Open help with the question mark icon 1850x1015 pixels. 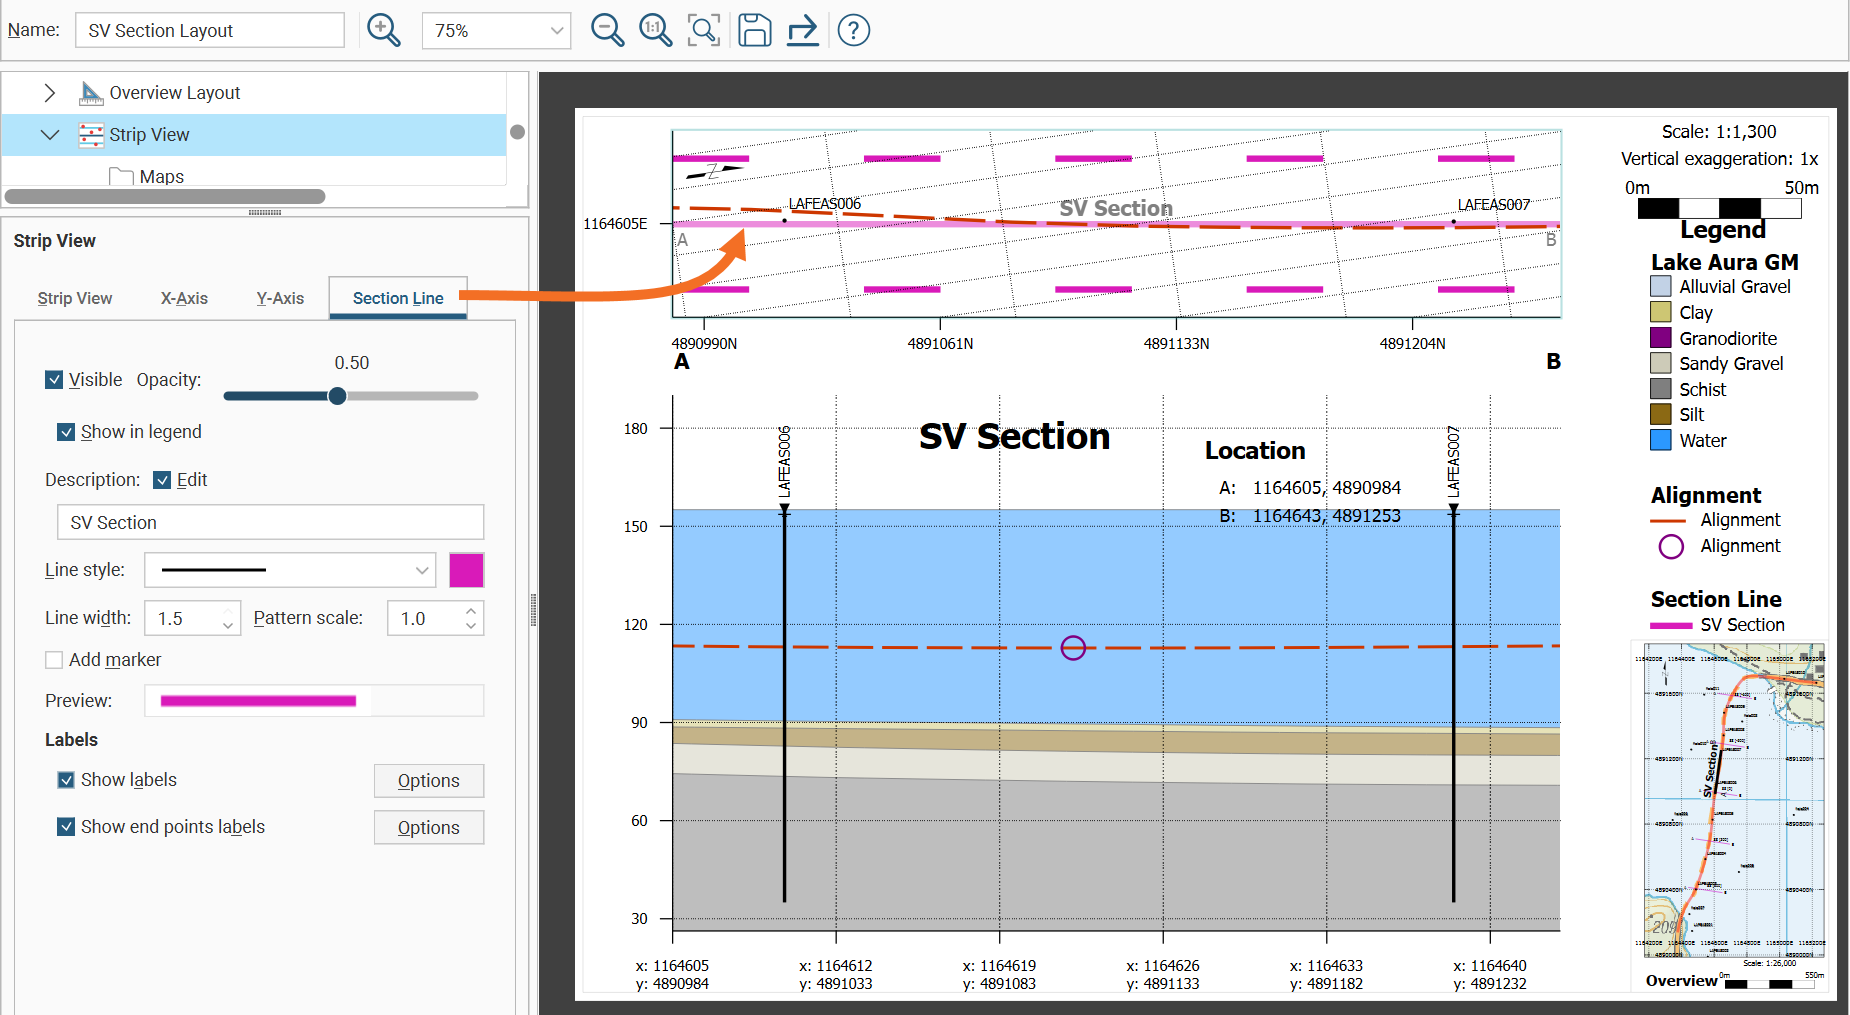pos(853,30)
